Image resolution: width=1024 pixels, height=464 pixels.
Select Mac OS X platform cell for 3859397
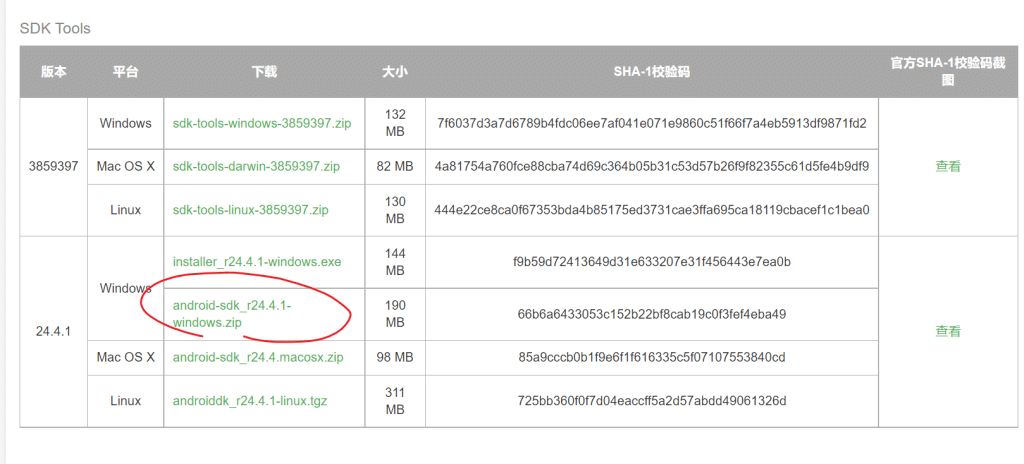coord(125,166)
